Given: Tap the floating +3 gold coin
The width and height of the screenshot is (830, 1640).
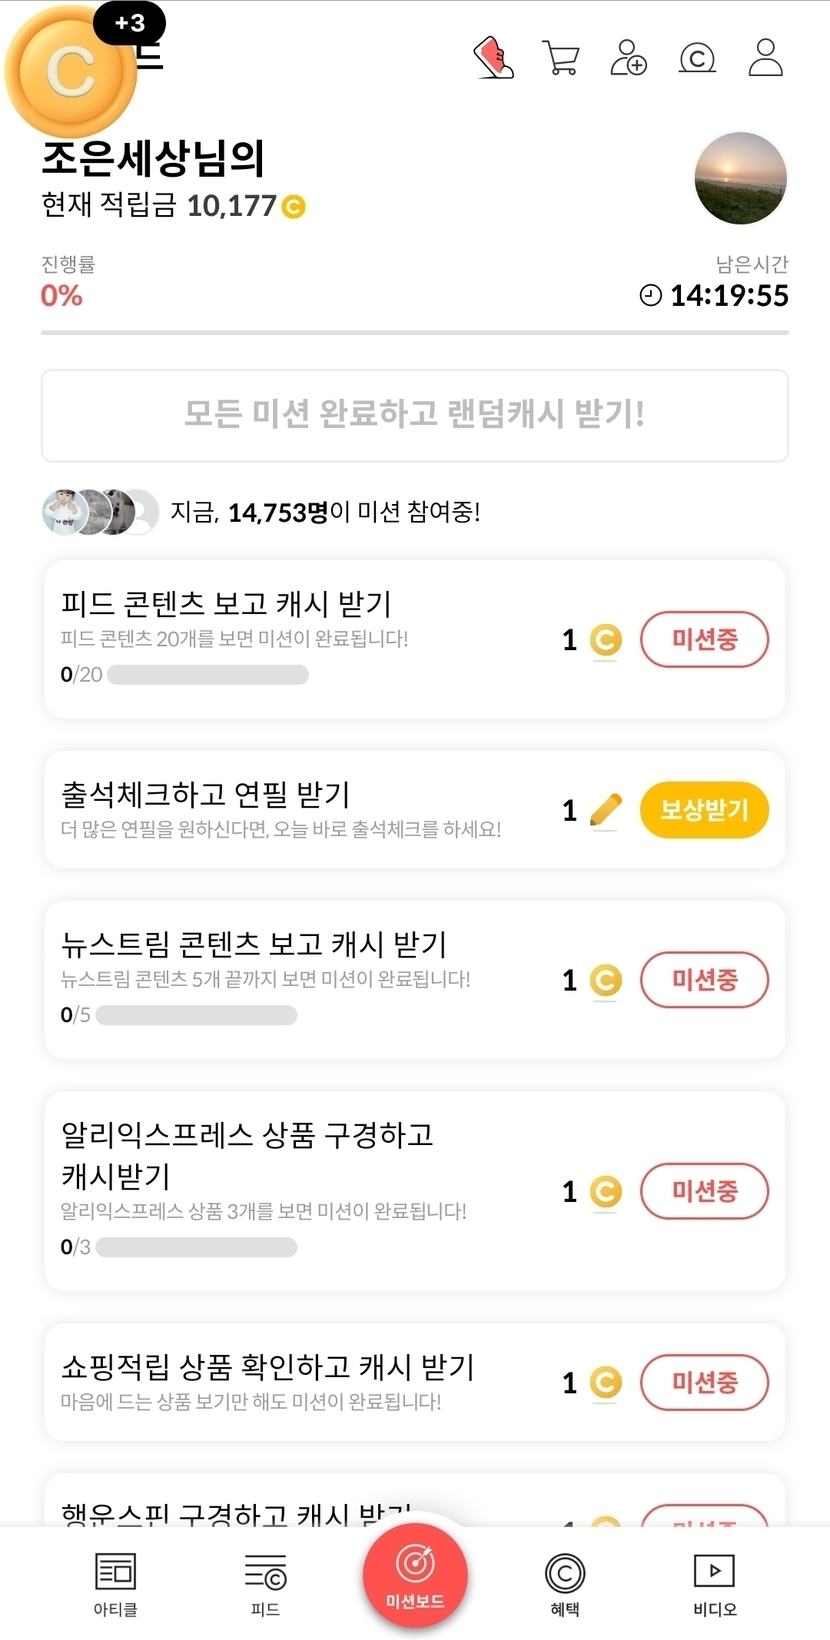Looking at the screenshot, I should coord(70,72).
